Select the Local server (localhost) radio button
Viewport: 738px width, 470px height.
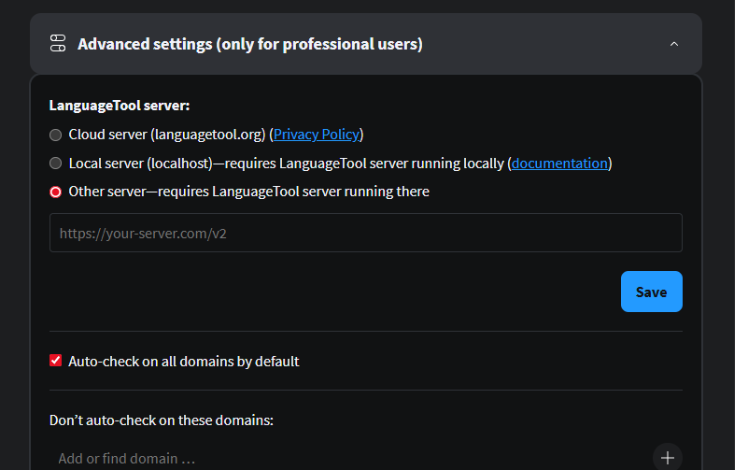tap(56, 163)
